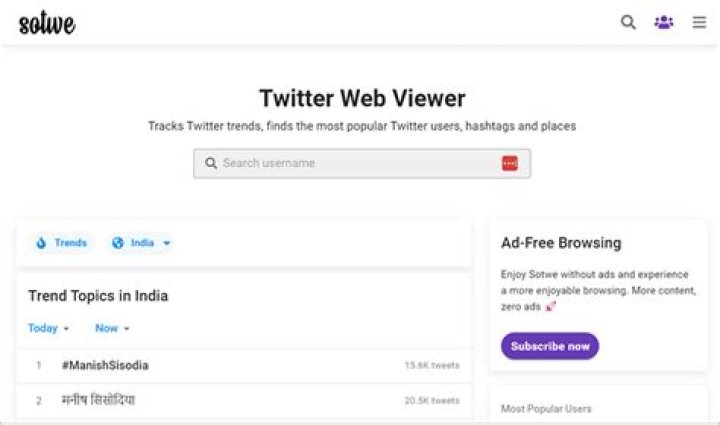The width and height of the screenshot is (720, 425).
Task: Open search via the magnifier icon in header
Action: pyautogui.click(x=628, y=22)
